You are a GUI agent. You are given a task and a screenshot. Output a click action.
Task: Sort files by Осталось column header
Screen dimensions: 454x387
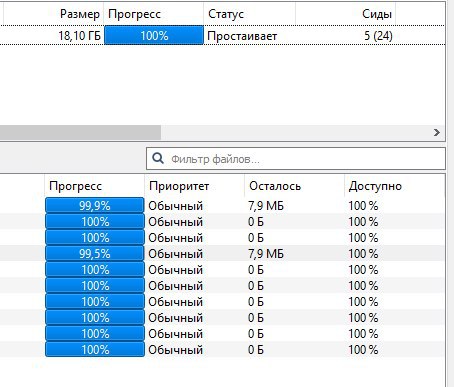[x=275, y=186]
